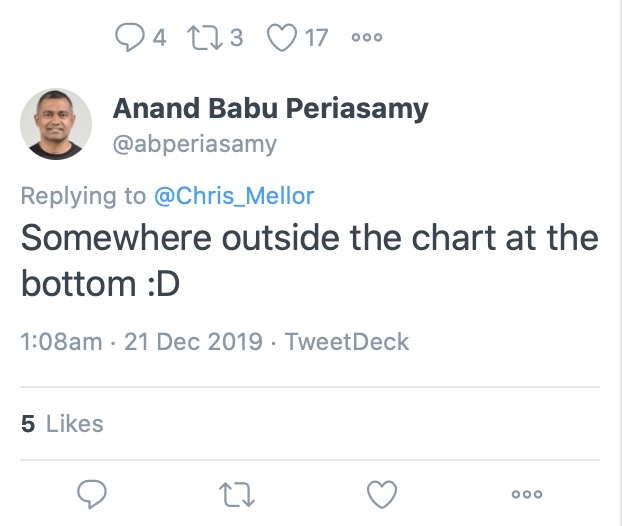Open the bottom more options dots menu
Screen dimensions: 622x526
tap(527, 494)
